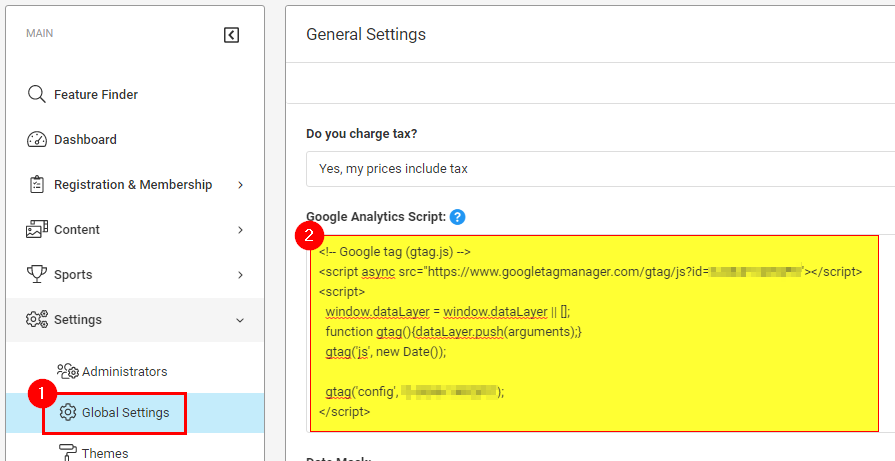The image size is (895, 461).
Task: Click the closing '</script>' last line
Action: 344,411
